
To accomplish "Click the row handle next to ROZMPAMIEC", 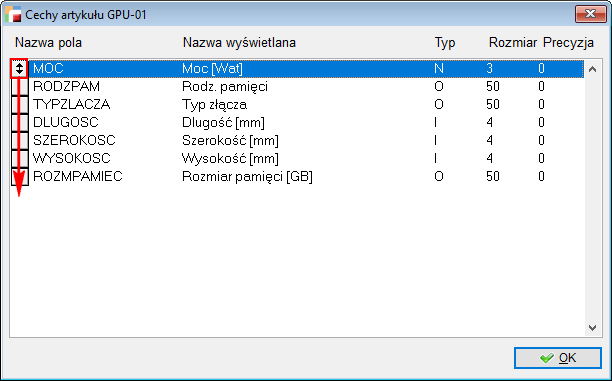I will [20, 176].
